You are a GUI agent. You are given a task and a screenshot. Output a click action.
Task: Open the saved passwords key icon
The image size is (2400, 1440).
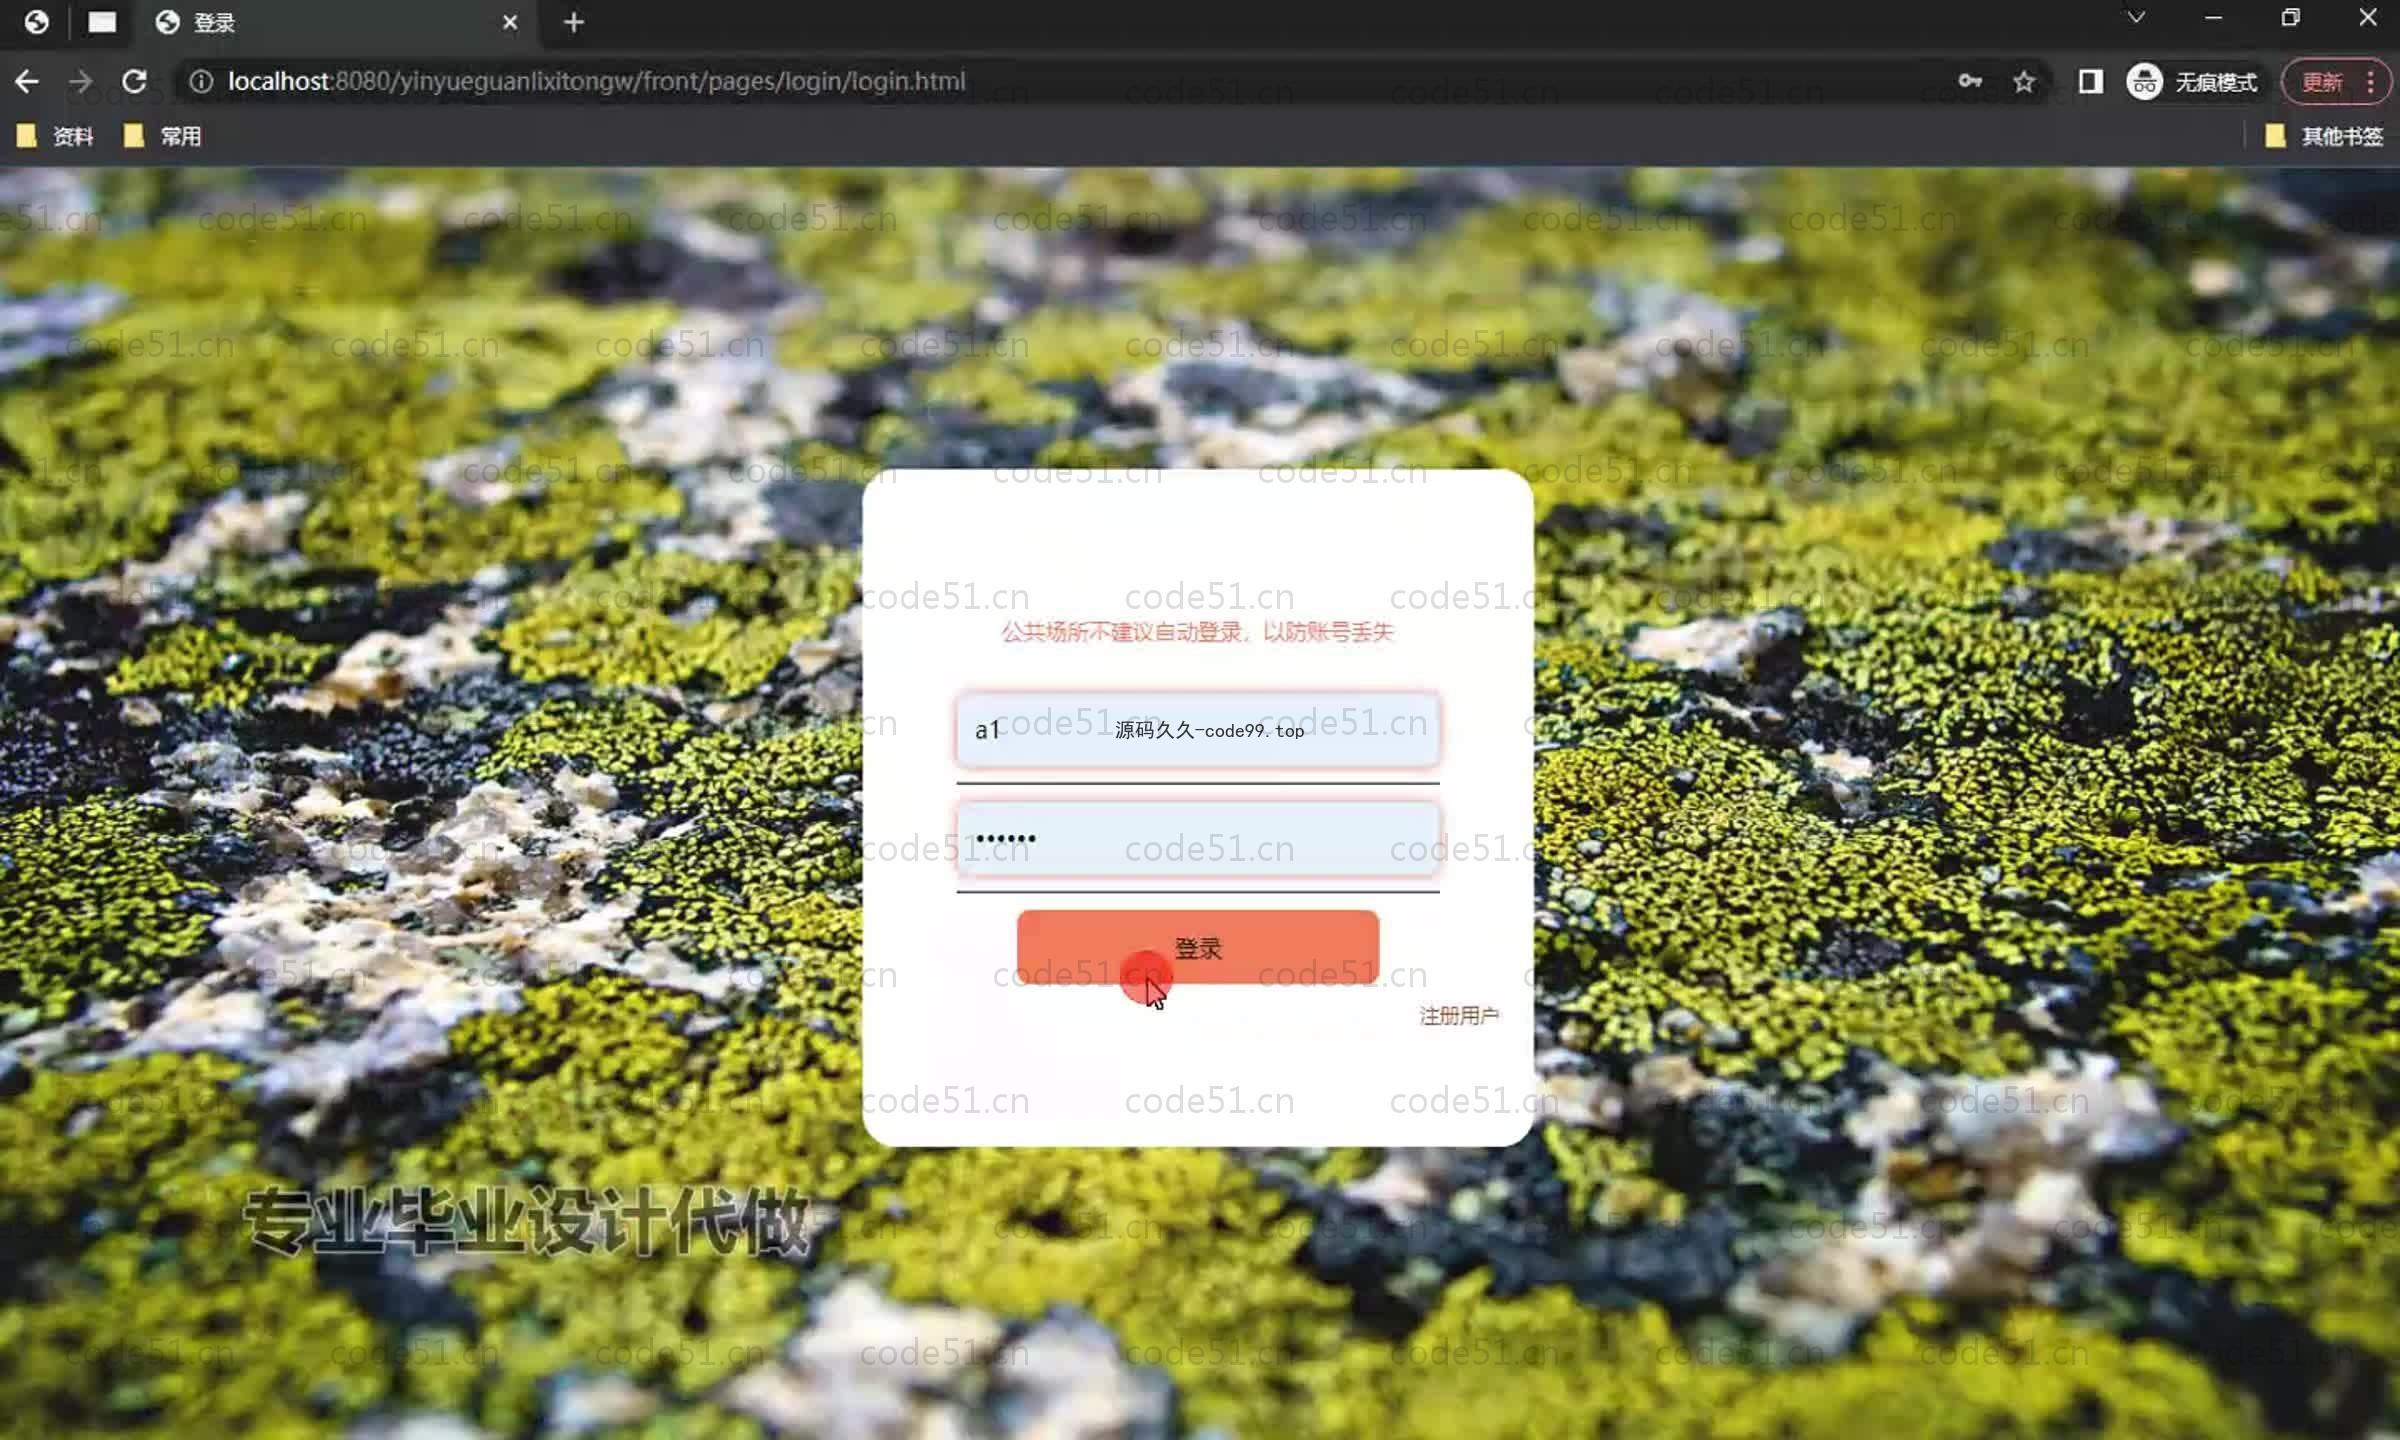coord(1970,81)
